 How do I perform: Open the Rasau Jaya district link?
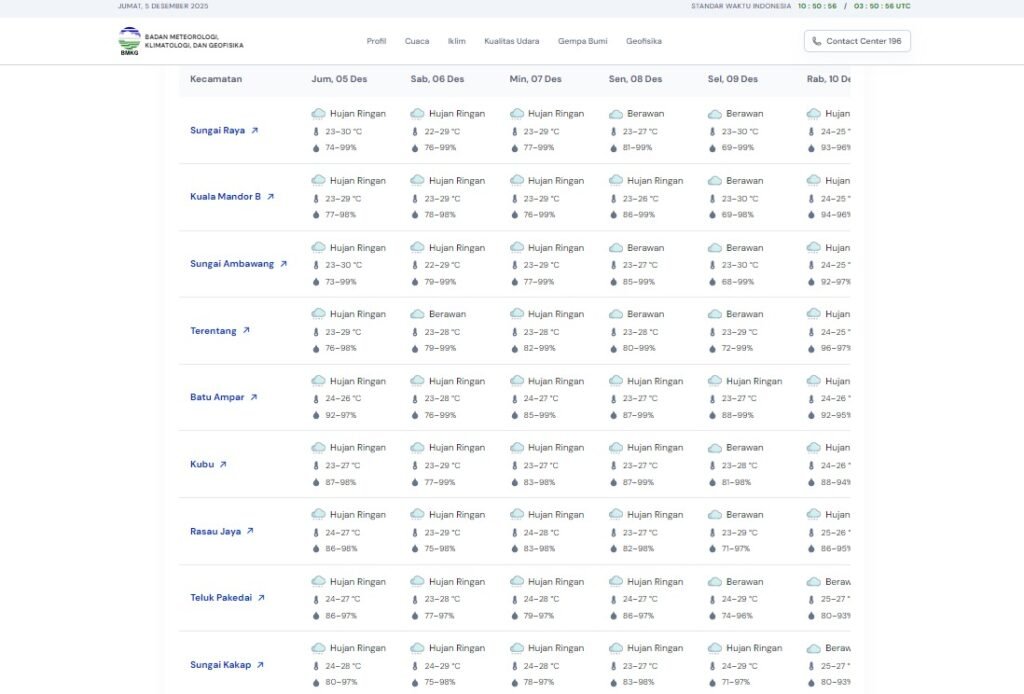pos(216,531)
